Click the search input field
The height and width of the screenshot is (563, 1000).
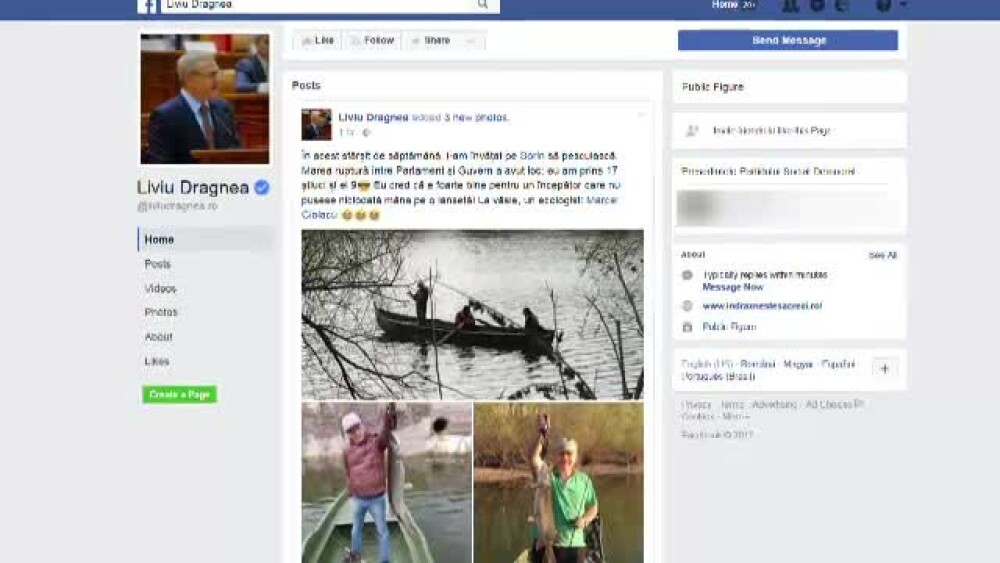(318, 5)
